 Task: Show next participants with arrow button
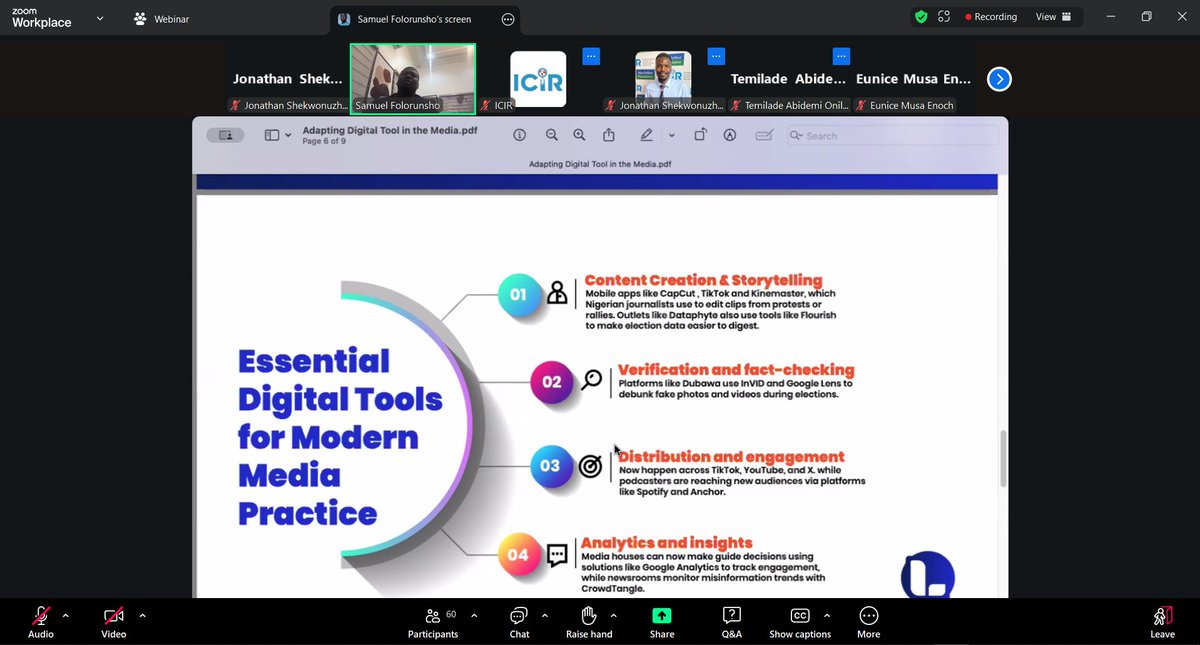click(998, 79)
